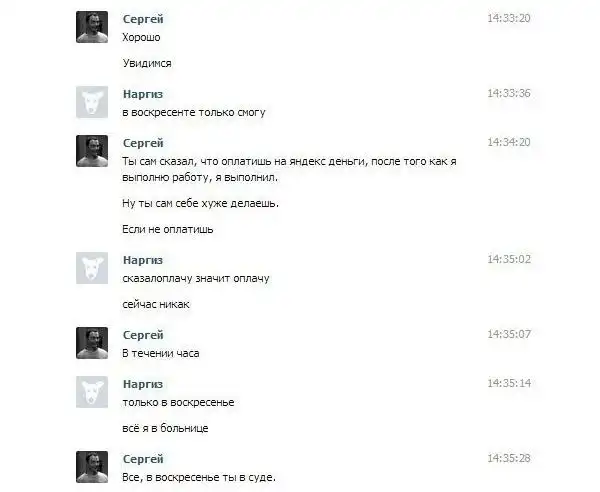Open the Наргиз name link above 'только в воскресенье'
This screenshot has width=600, height=492.
[143, 384]
